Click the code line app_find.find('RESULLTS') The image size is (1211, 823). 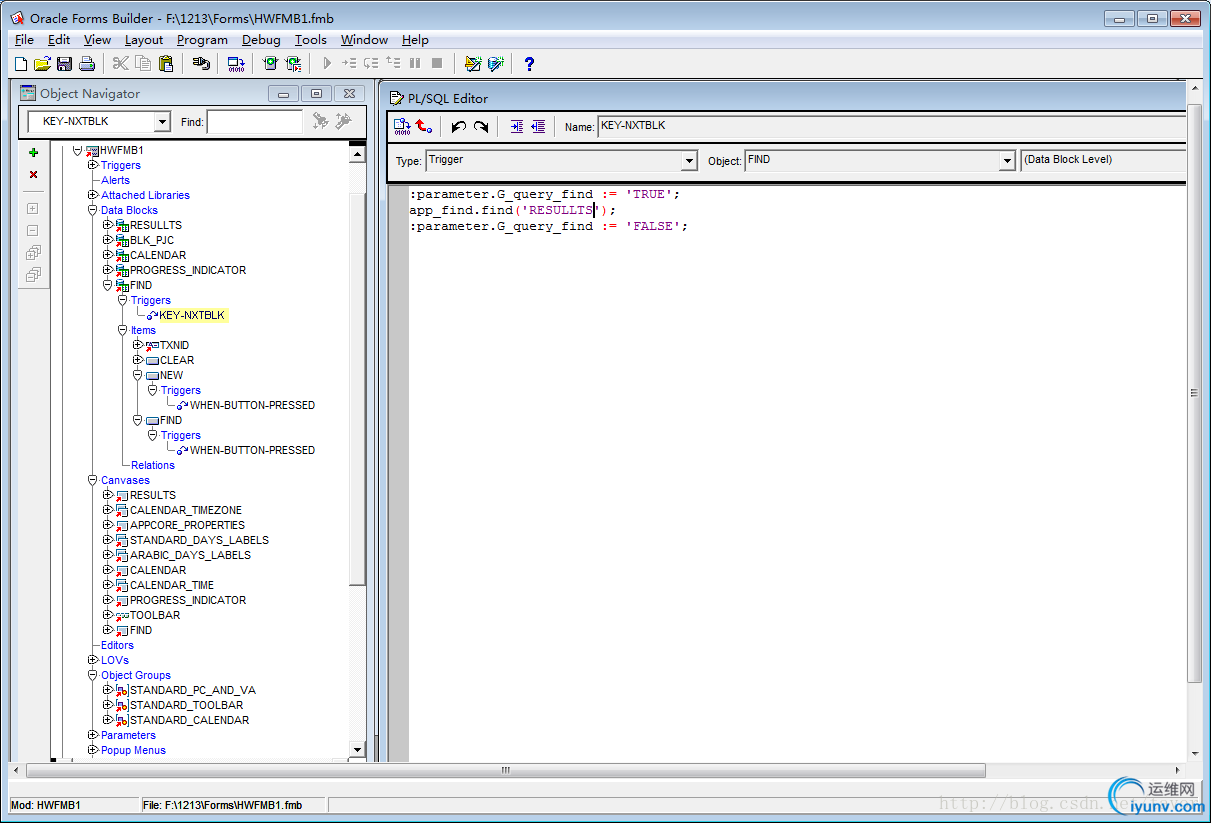513,210
